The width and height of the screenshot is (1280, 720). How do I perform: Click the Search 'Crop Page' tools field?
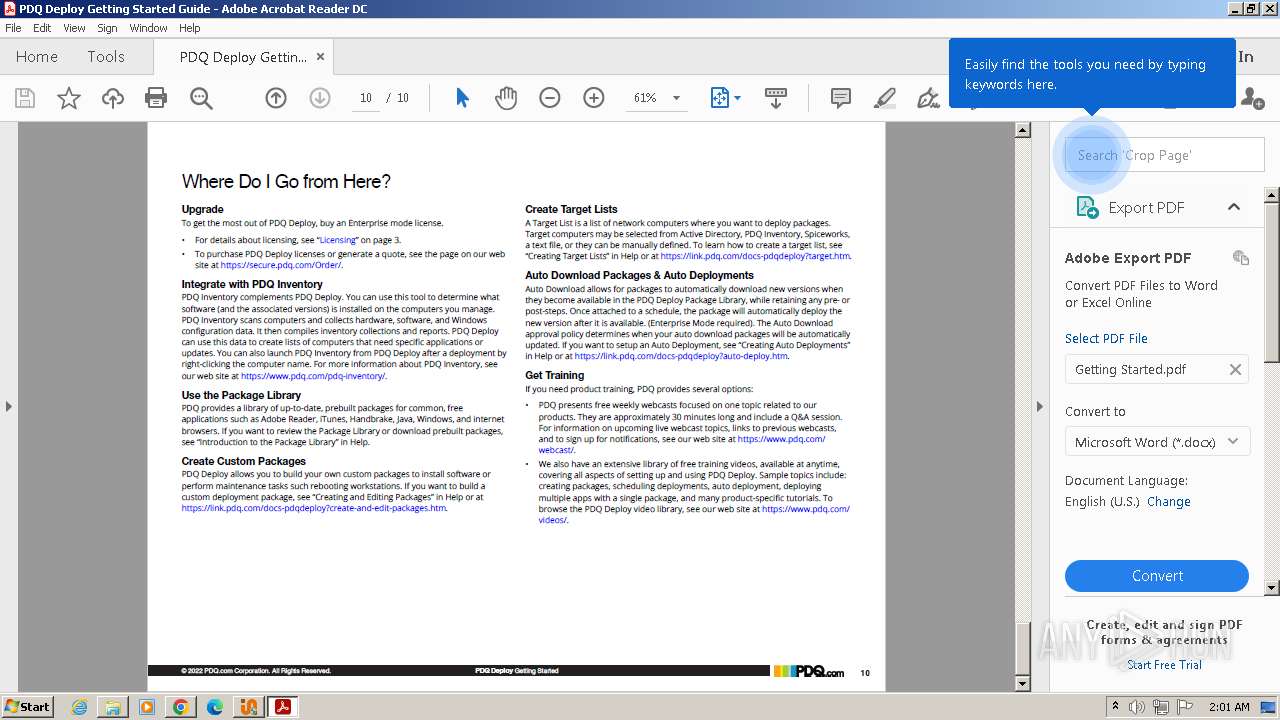[1164, 155]
